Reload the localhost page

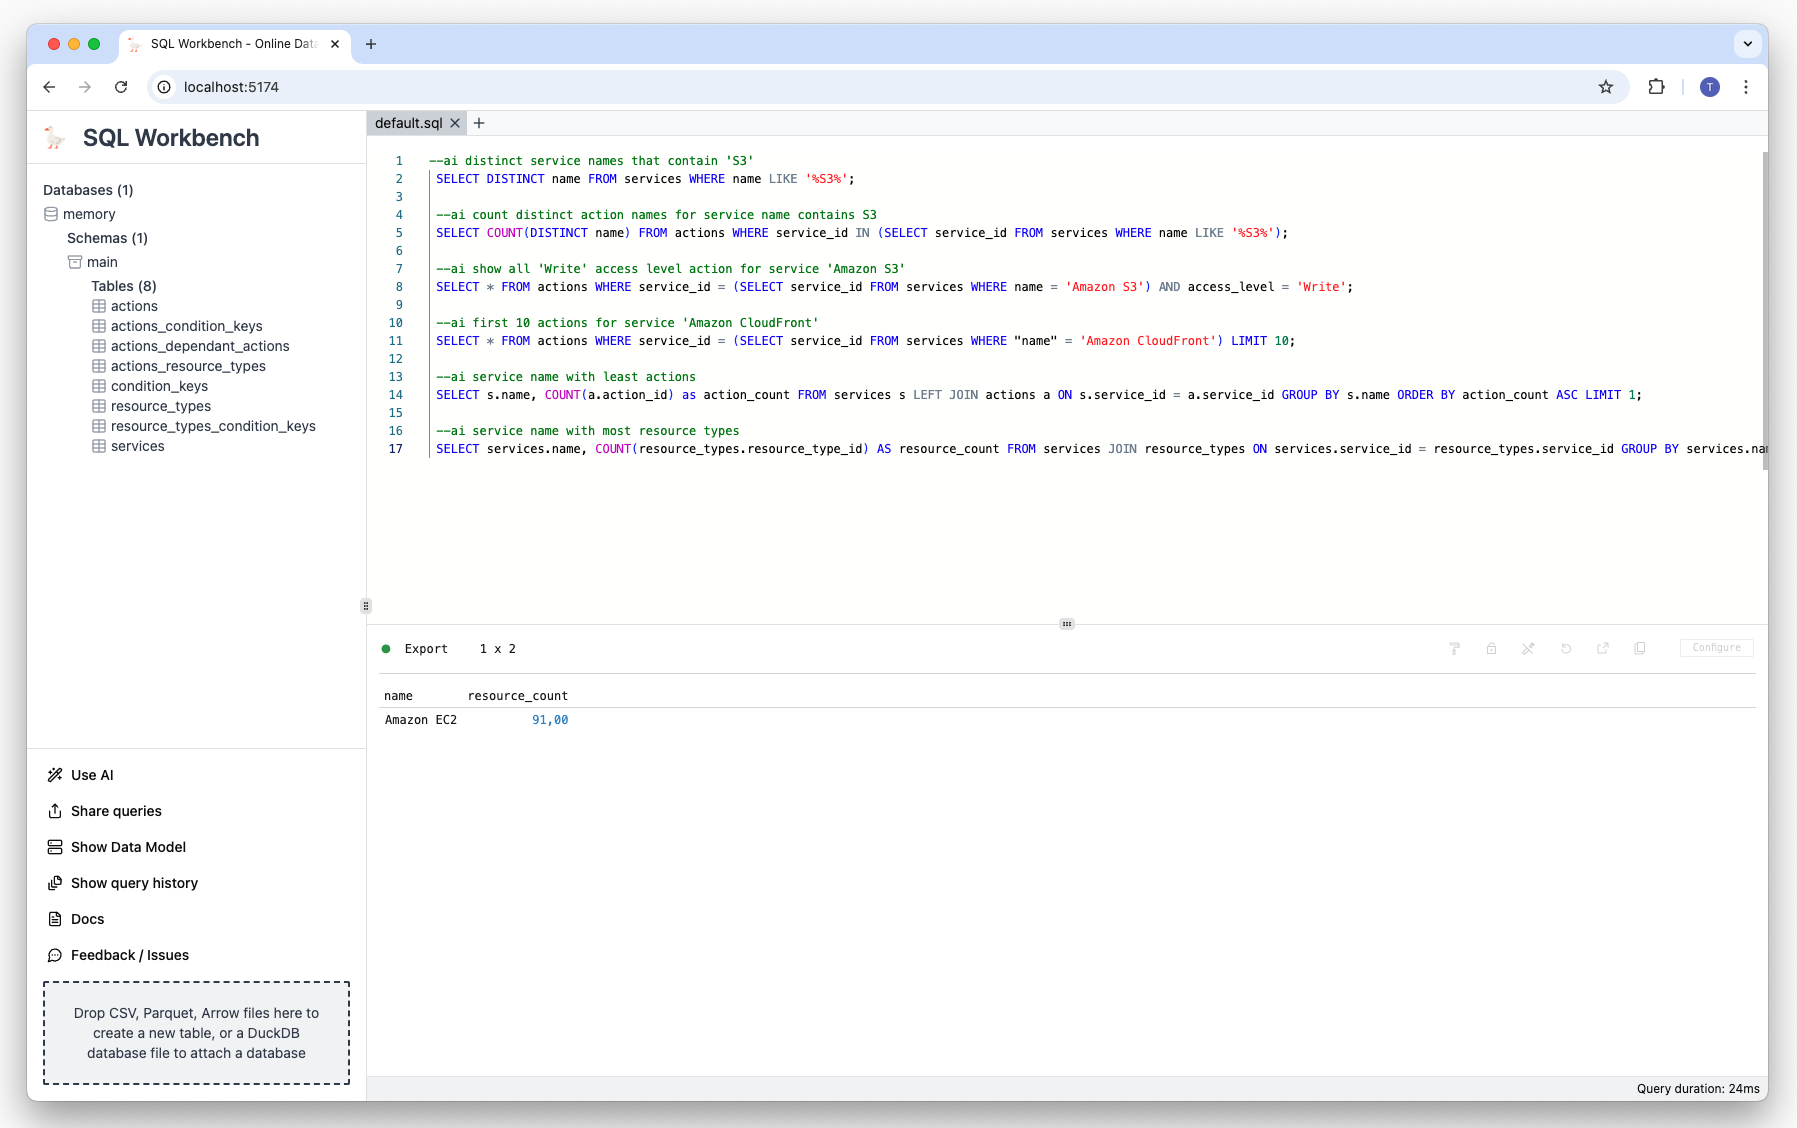121,87
